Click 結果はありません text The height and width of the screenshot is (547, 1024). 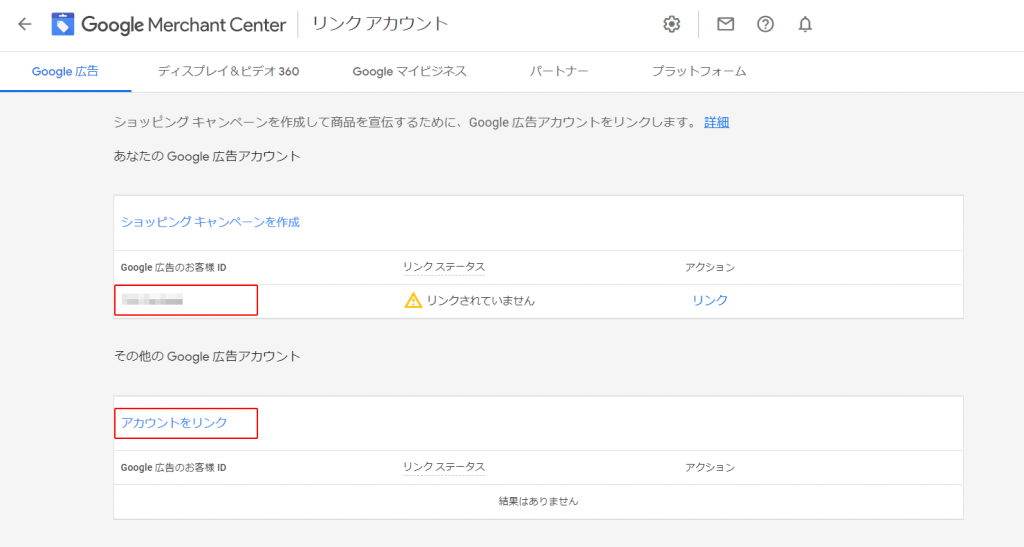[539, 501]
